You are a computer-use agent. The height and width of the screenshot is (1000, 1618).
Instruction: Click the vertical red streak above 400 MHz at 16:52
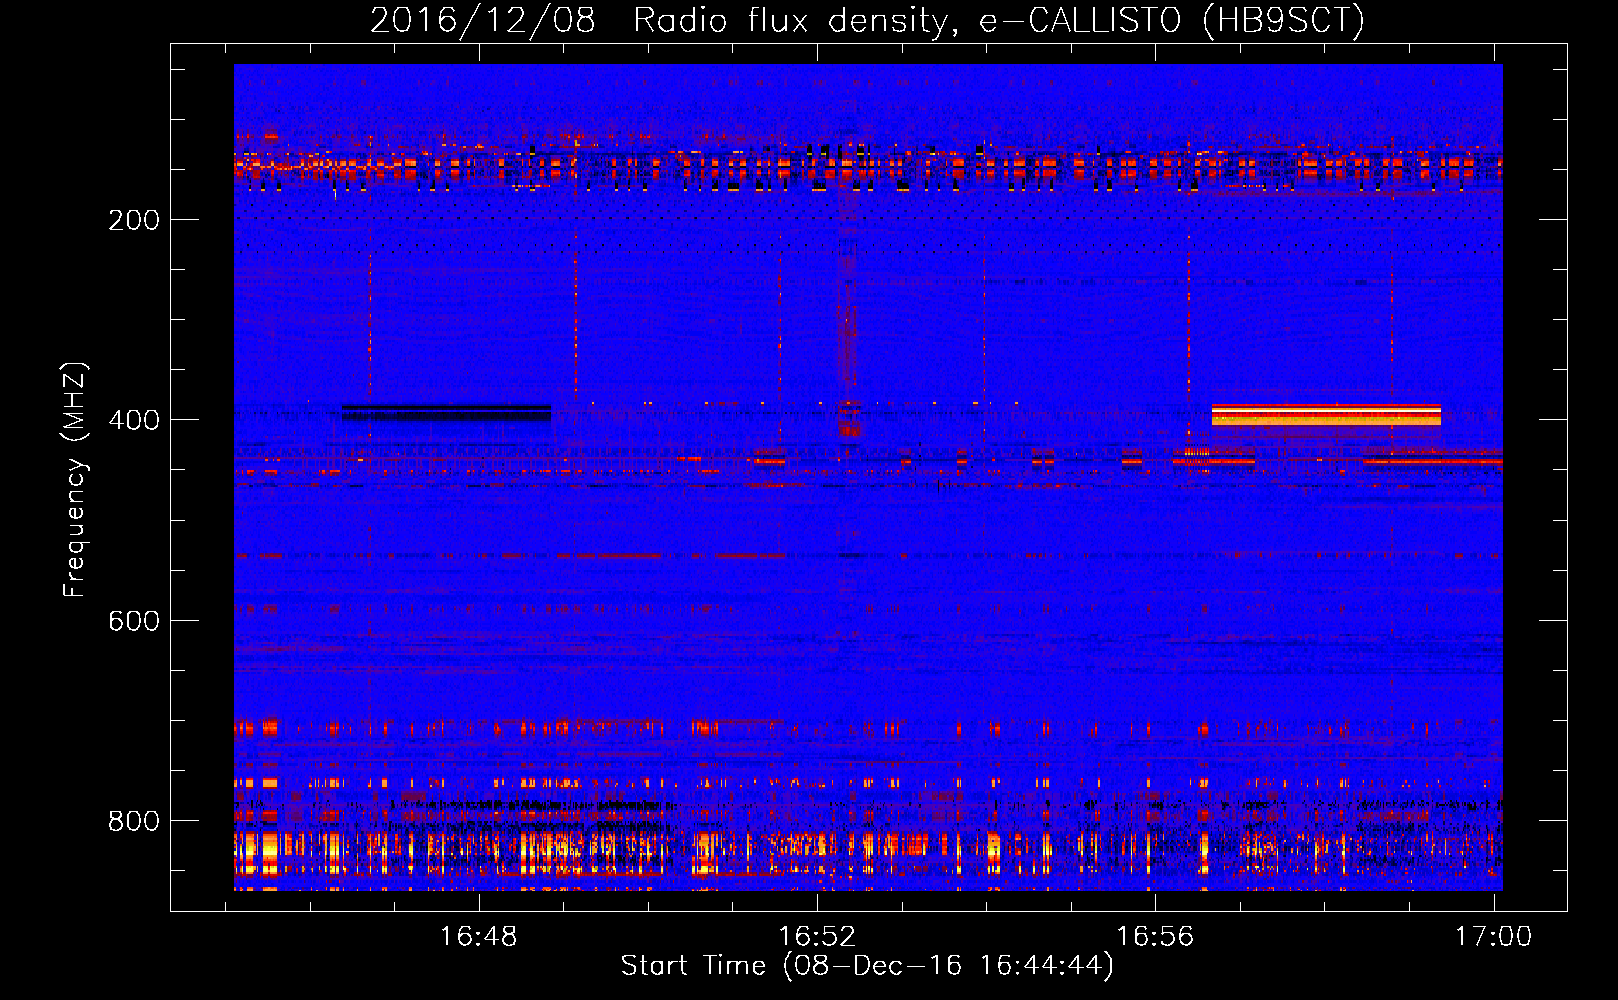(848, 320)
